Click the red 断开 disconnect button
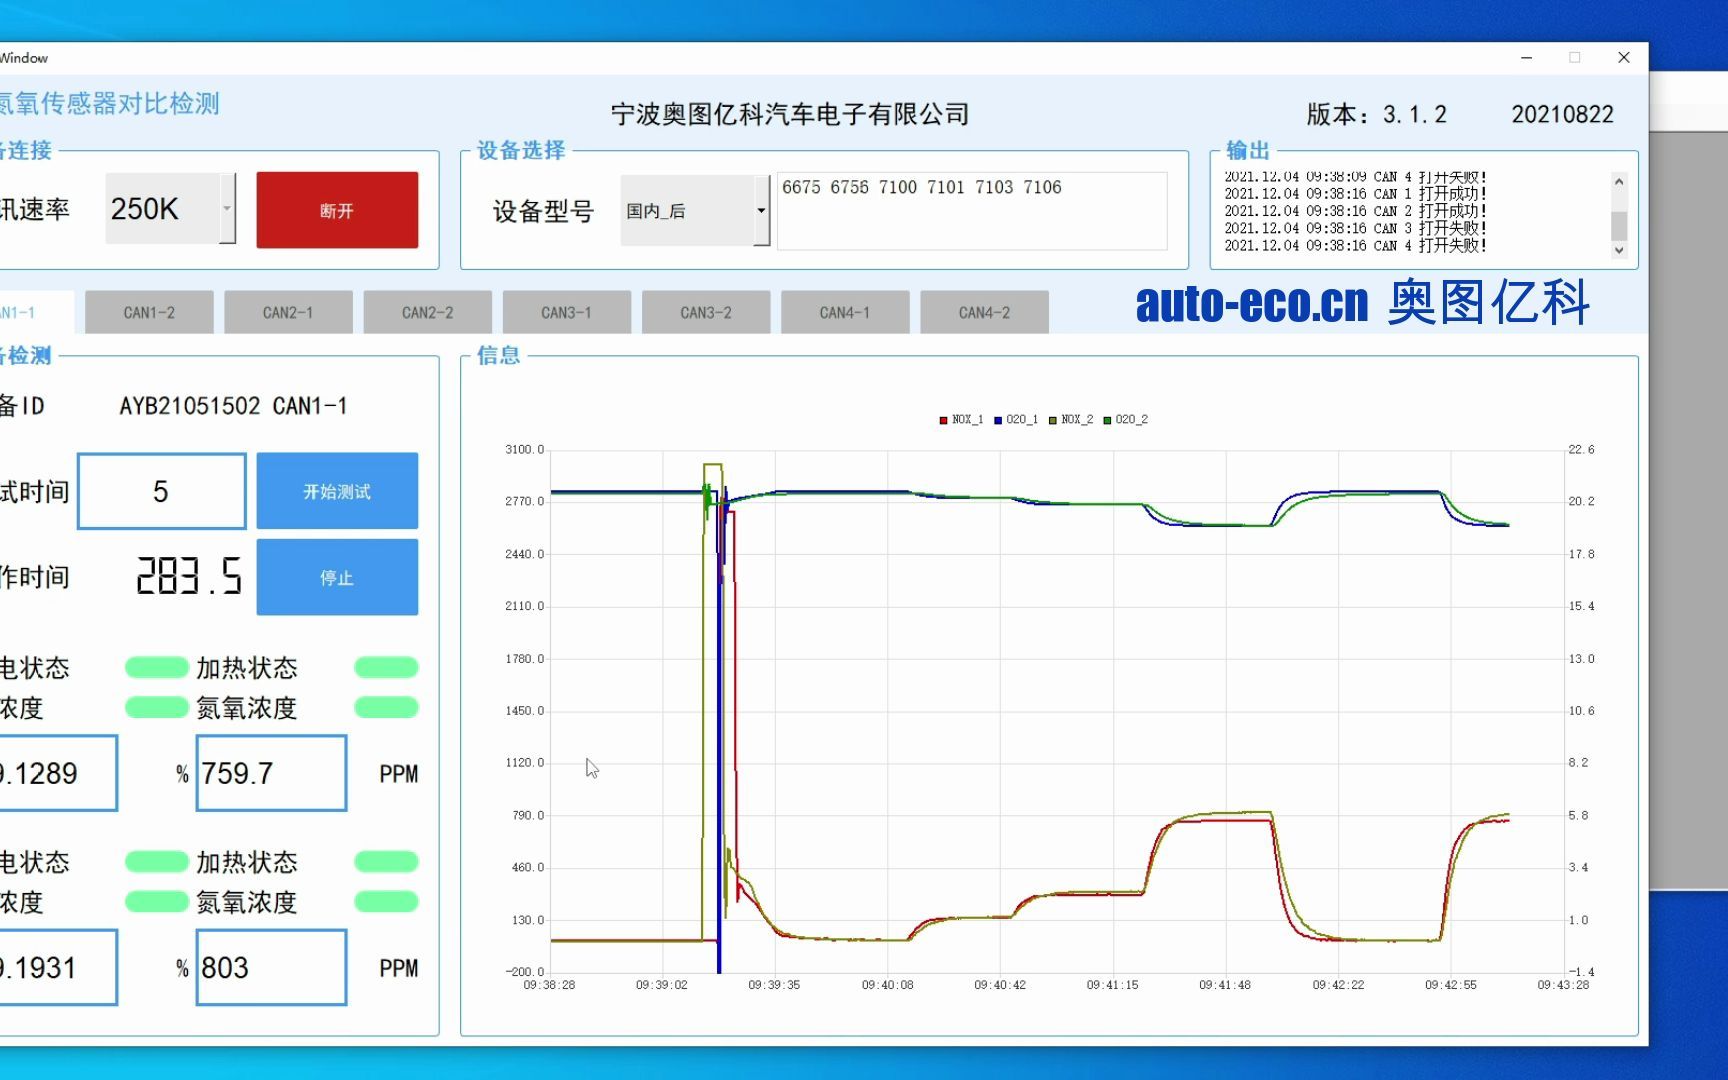 (x=337, y=210)
